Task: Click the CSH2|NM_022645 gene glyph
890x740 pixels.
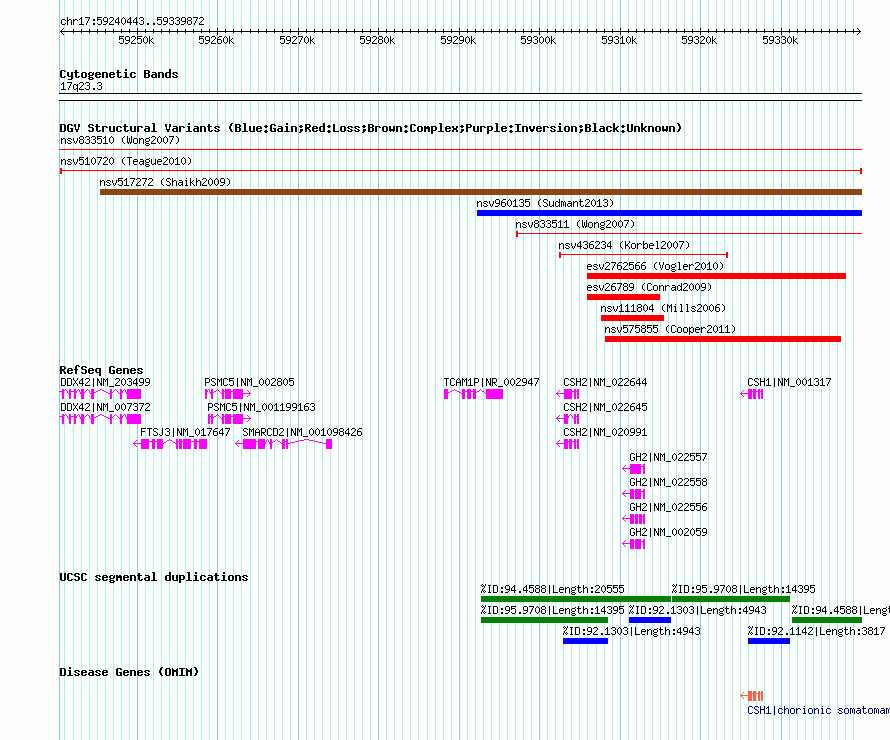Action: [568, 419]
